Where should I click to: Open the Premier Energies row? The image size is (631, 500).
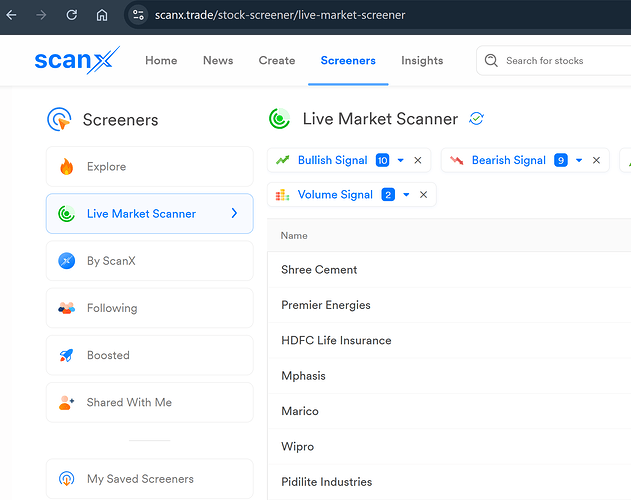point(449,305)
